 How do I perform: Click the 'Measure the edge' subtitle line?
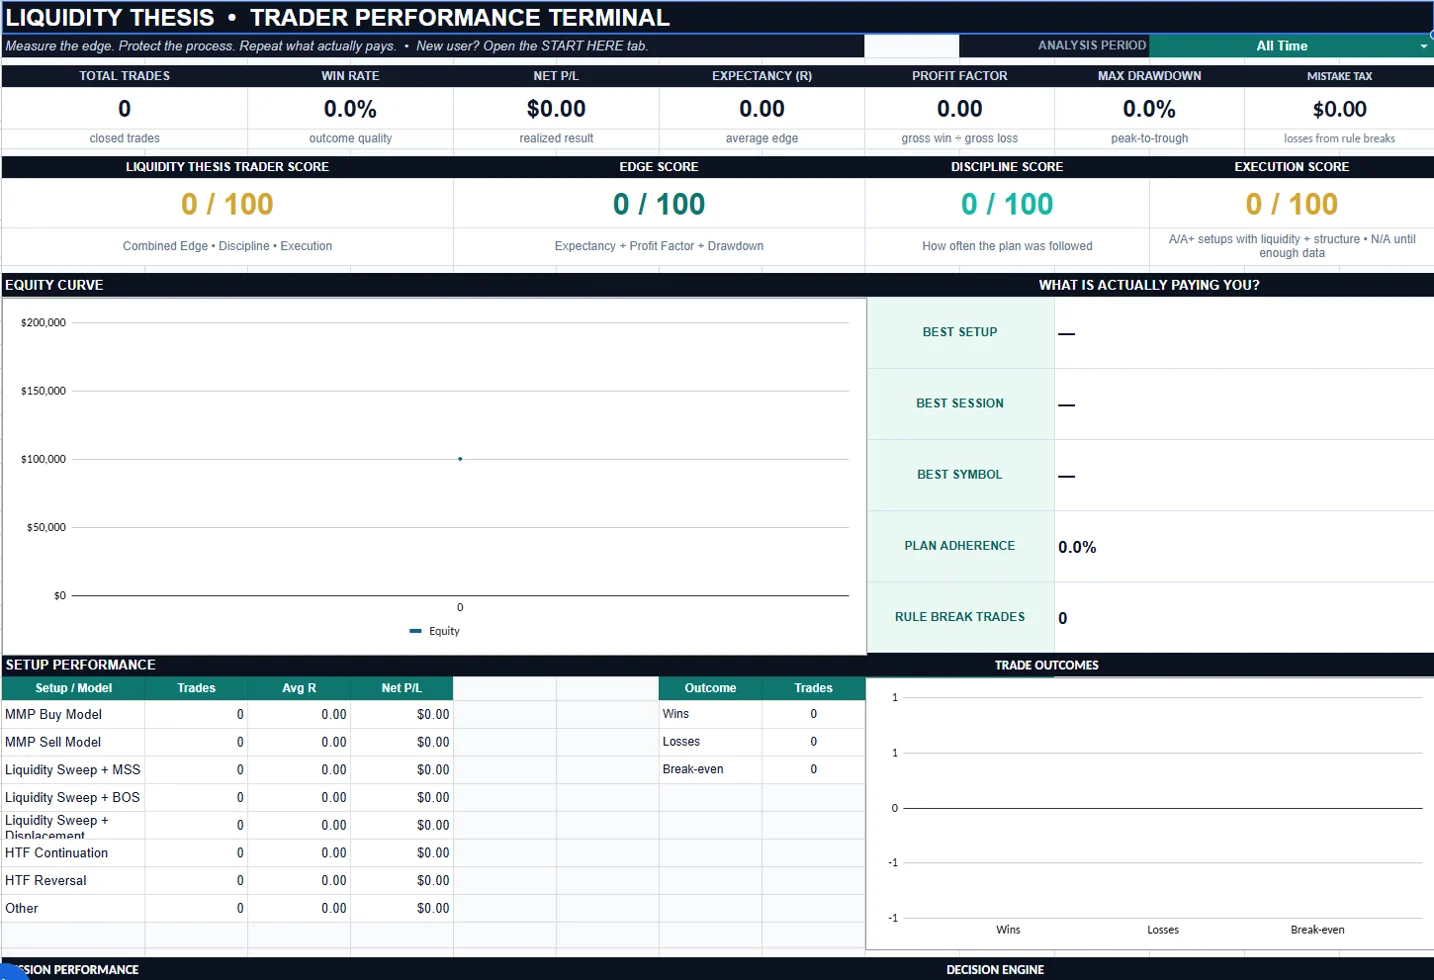click(327, 46)
